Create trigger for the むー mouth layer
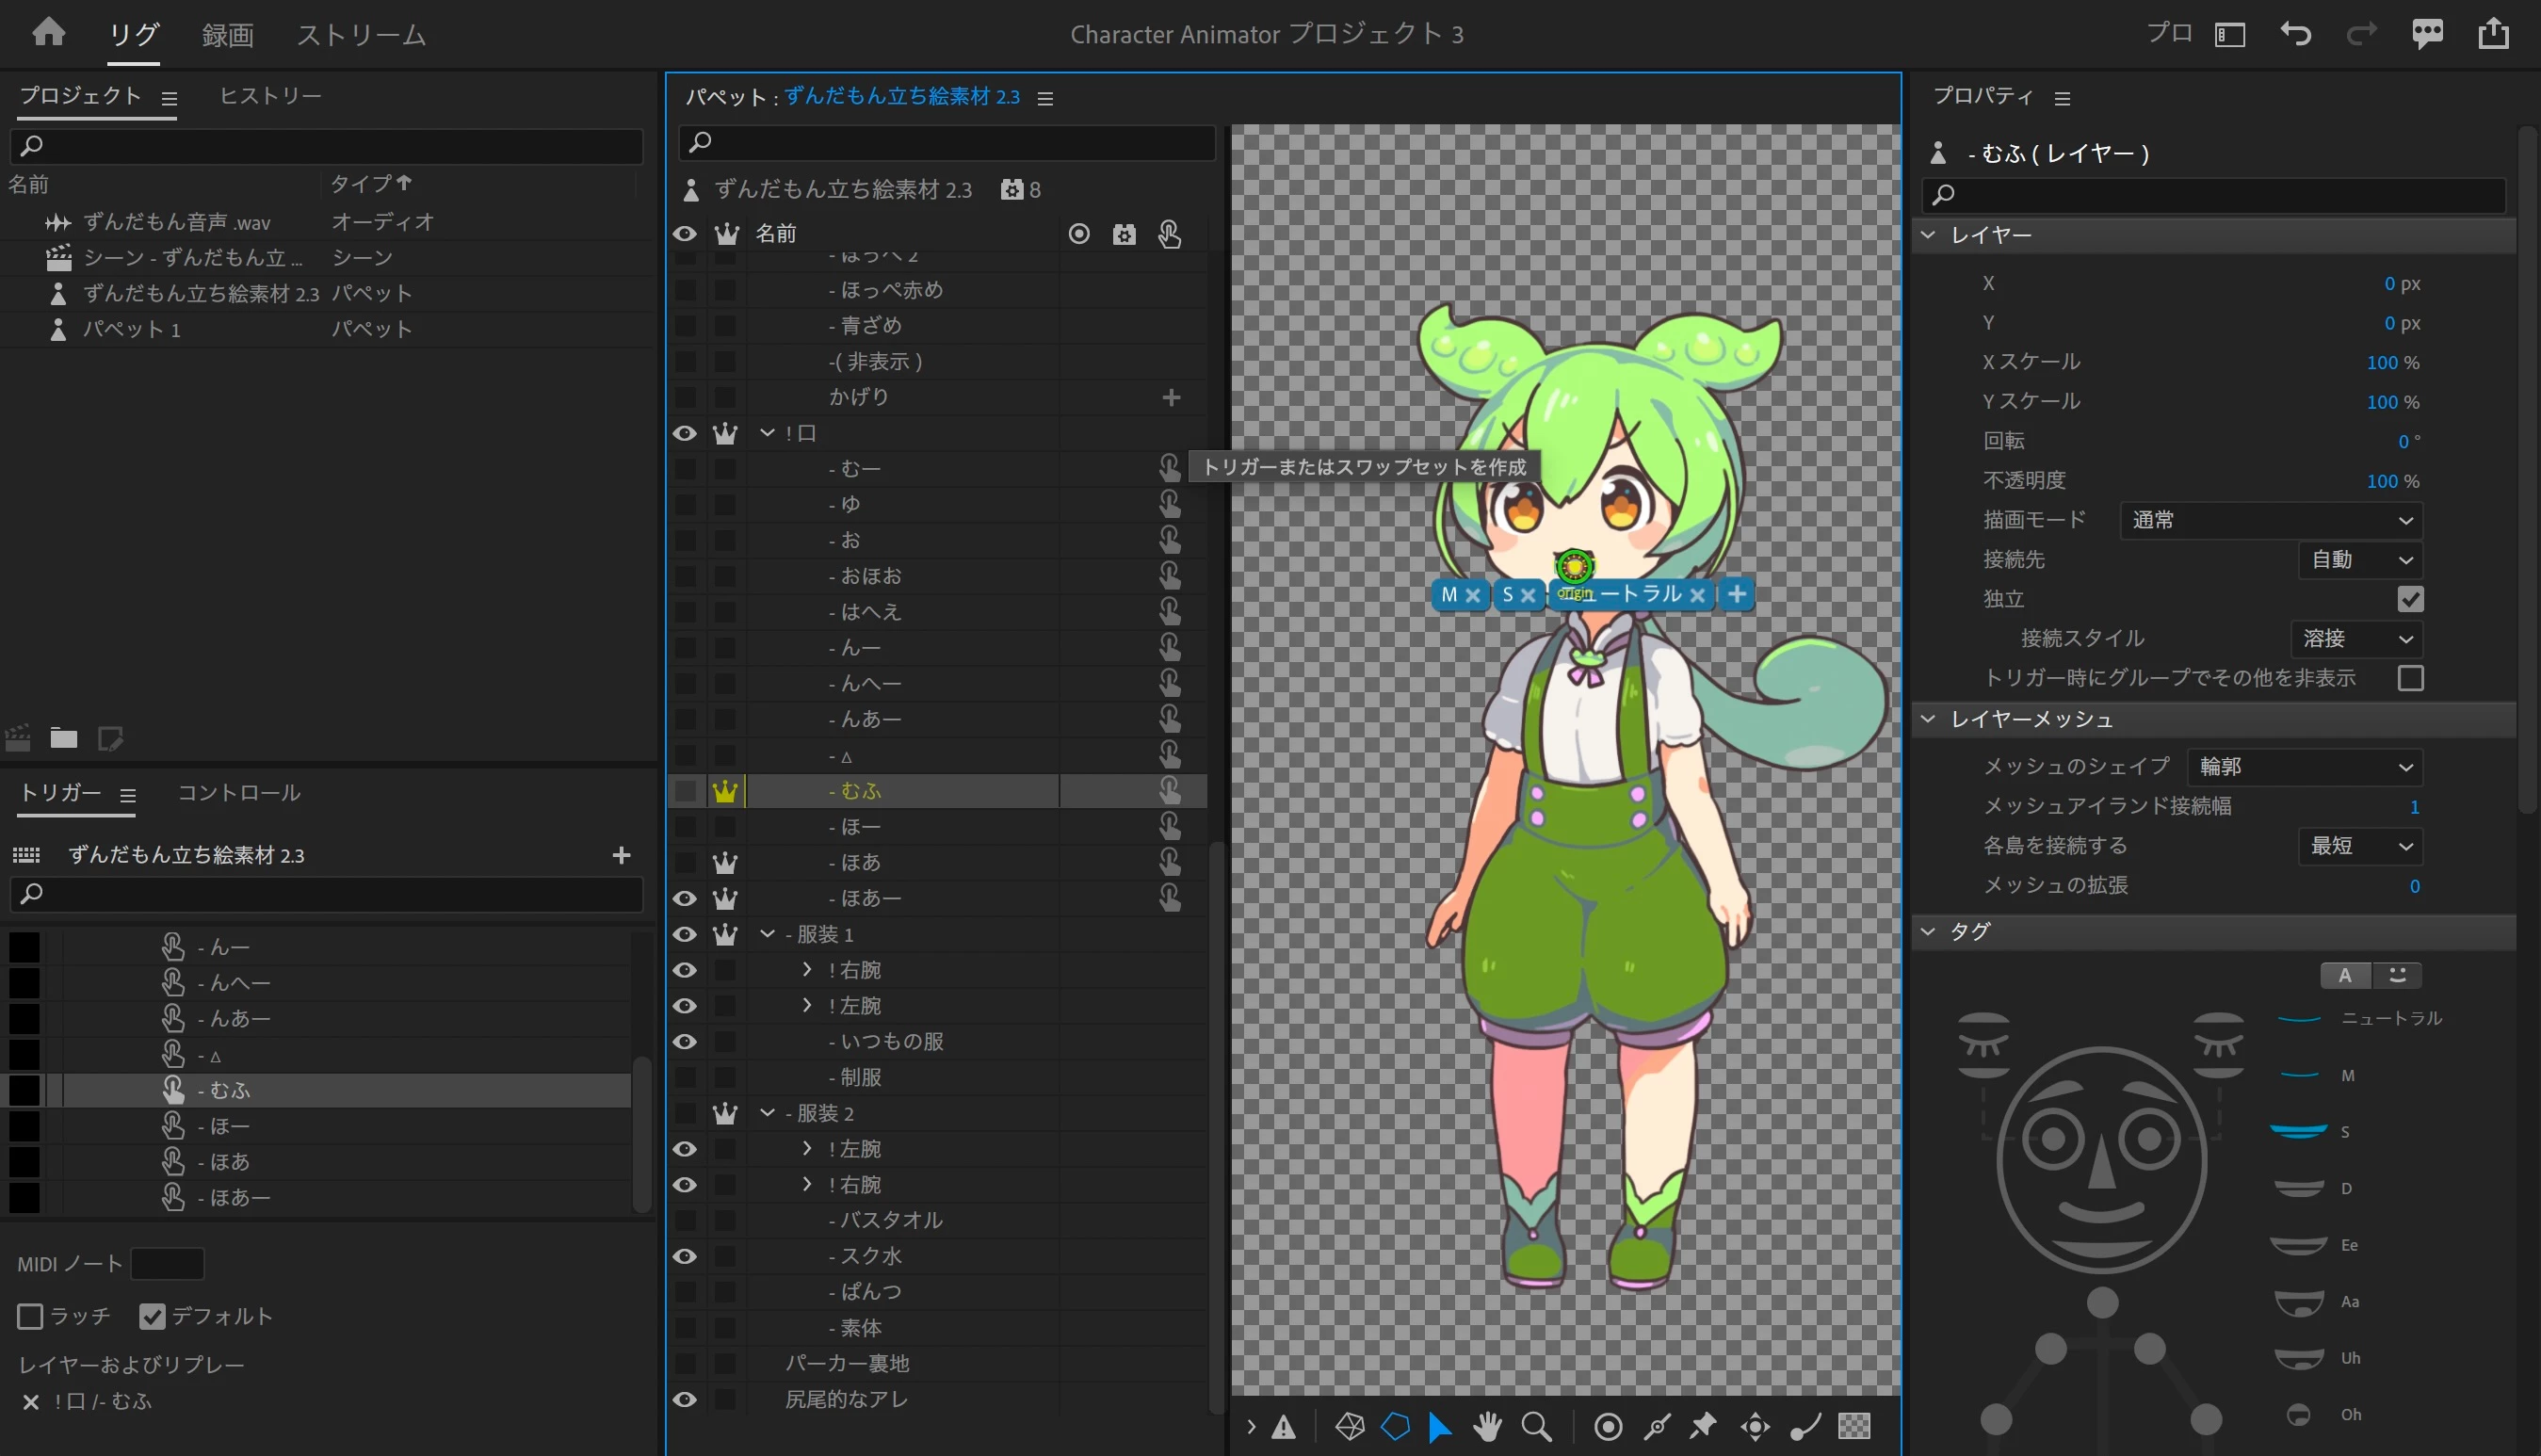The width and height of the screenshot is (2541, 1456). 1169,468
